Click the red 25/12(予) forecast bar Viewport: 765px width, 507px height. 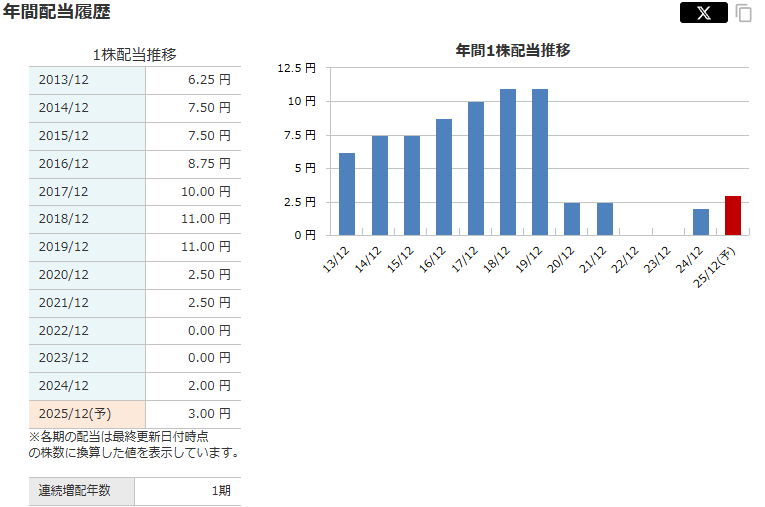[733, 215]
